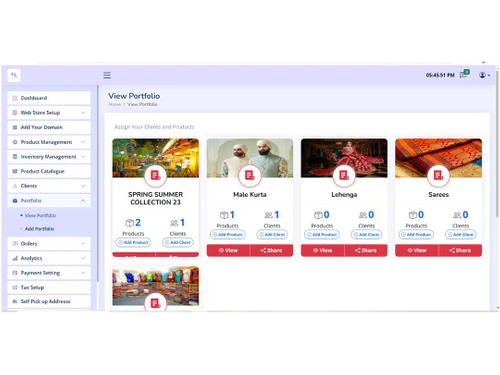The height and width of the screenshot is (375, 500).
Task: Expand the Product Management menu
Action: pos(49,142)
